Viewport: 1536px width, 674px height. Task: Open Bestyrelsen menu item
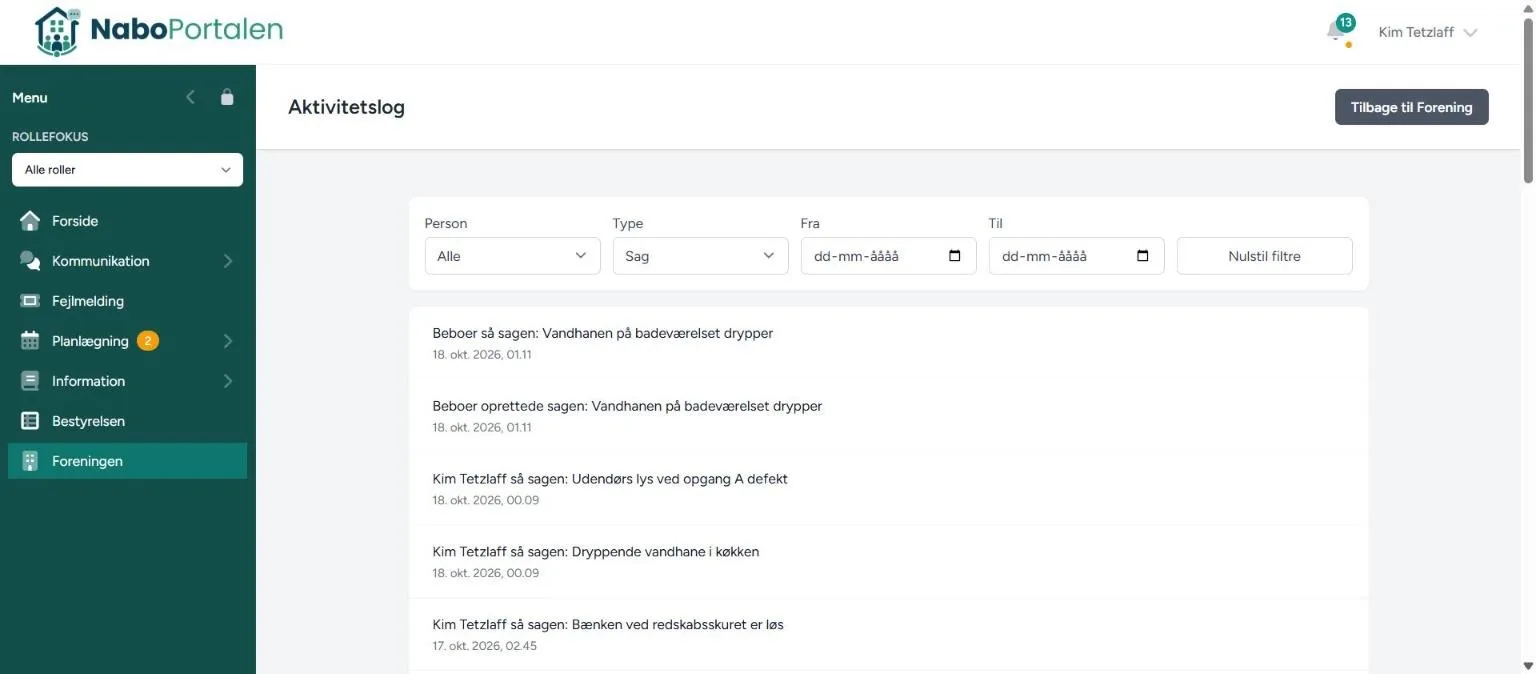pos(127,421)
